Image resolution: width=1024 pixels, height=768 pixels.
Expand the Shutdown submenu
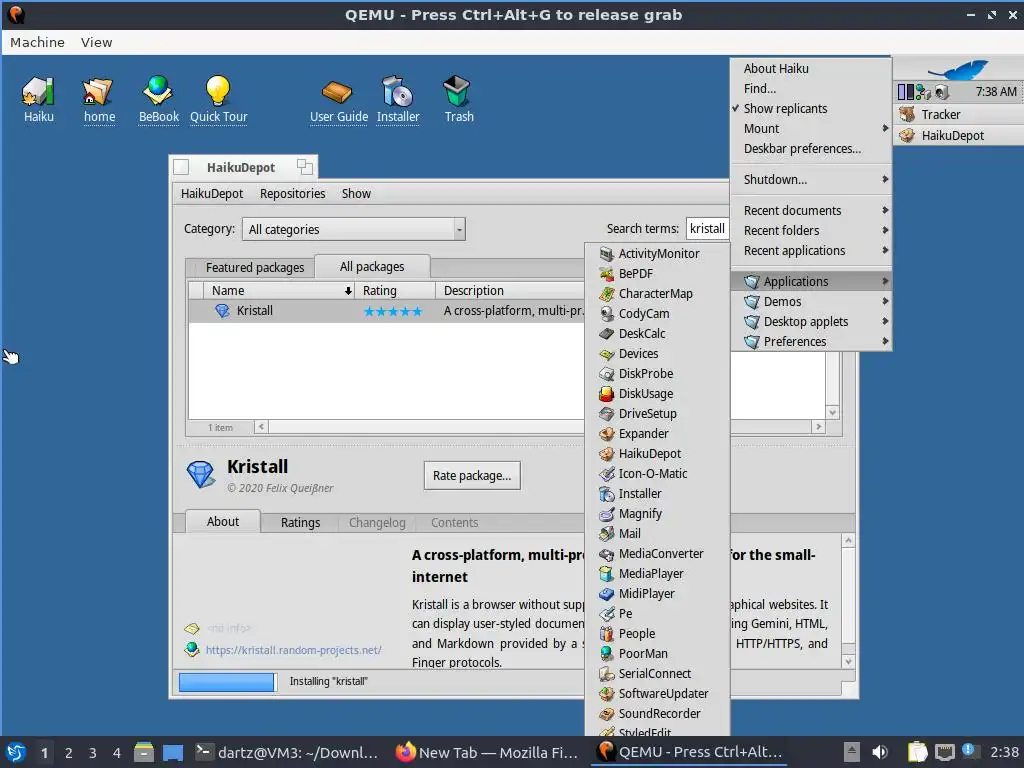(x=810, y=180)
